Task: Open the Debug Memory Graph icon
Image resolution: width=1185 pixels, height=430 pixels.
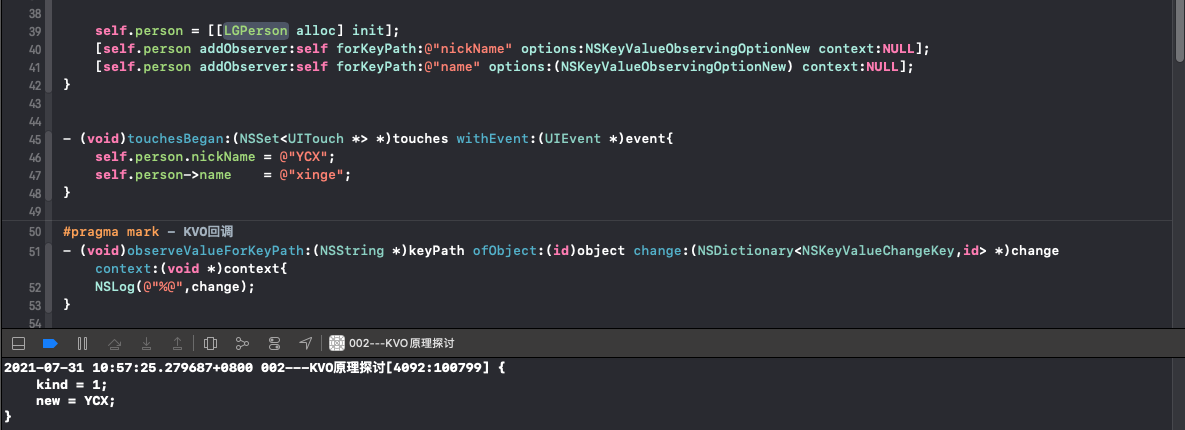Action: [x=243, y=344]
